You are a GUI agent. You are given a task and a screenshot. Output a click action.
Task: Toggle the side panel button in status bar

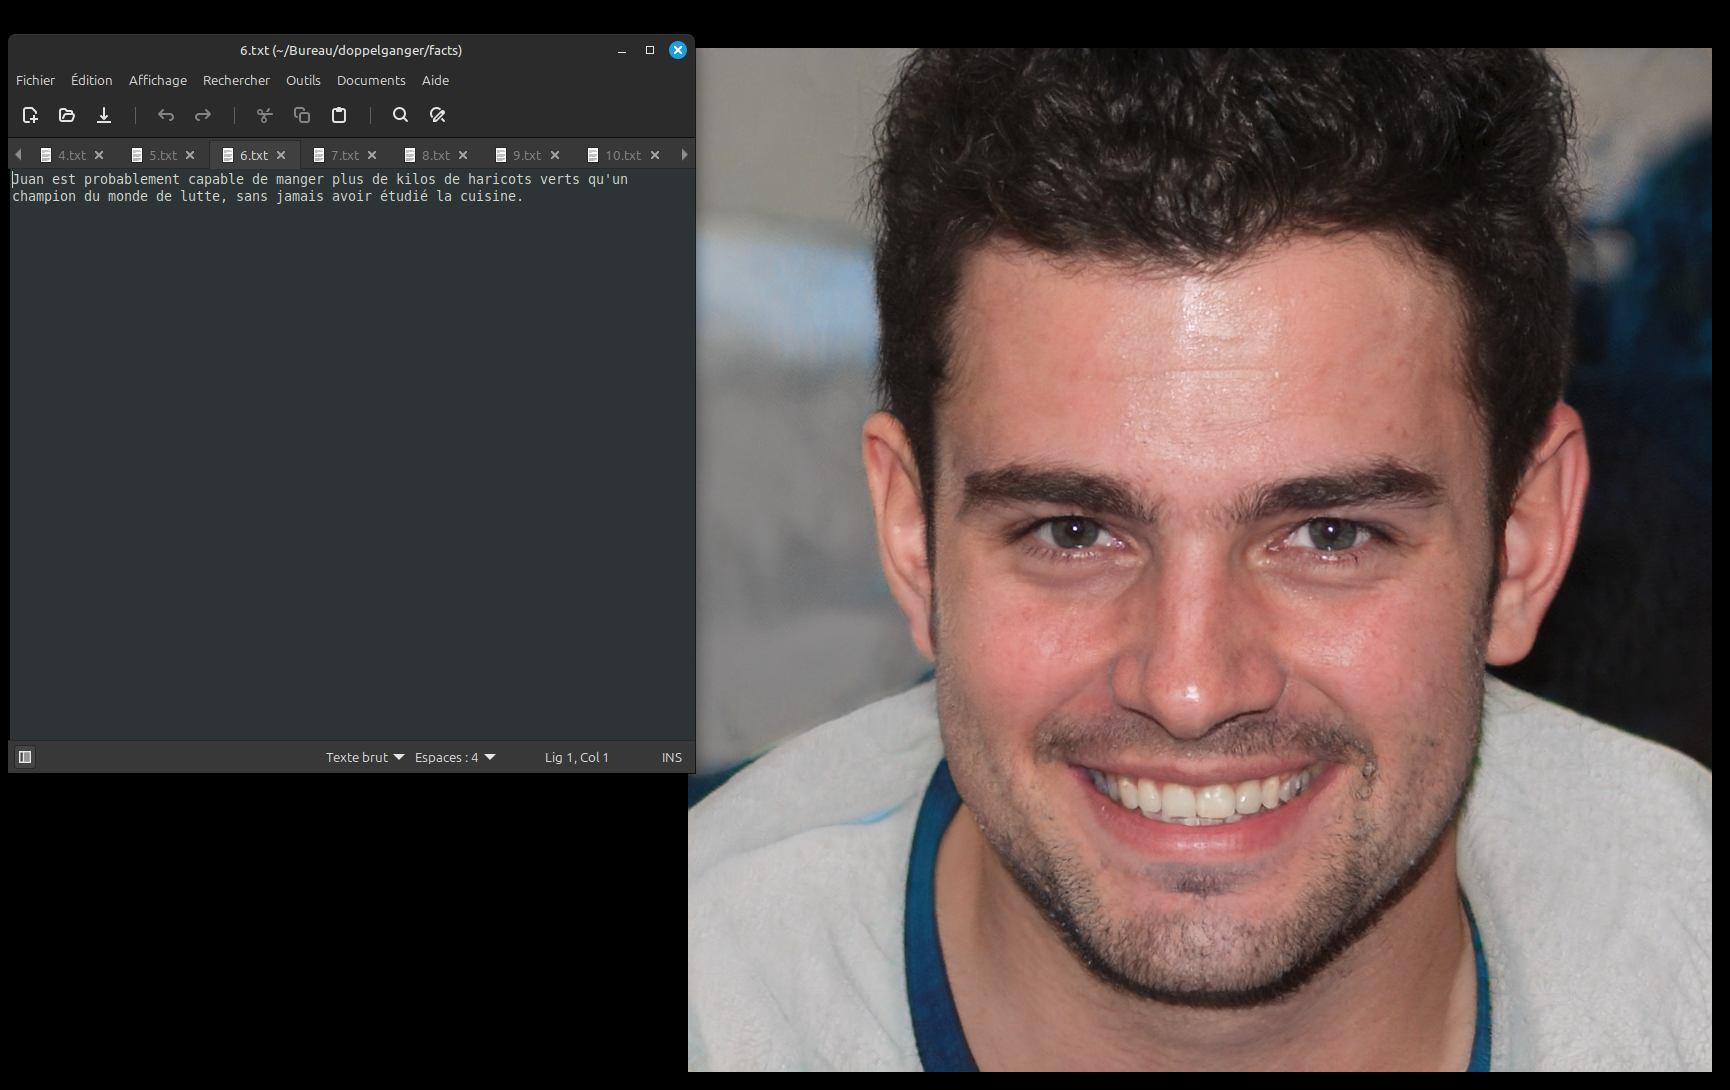26,757
